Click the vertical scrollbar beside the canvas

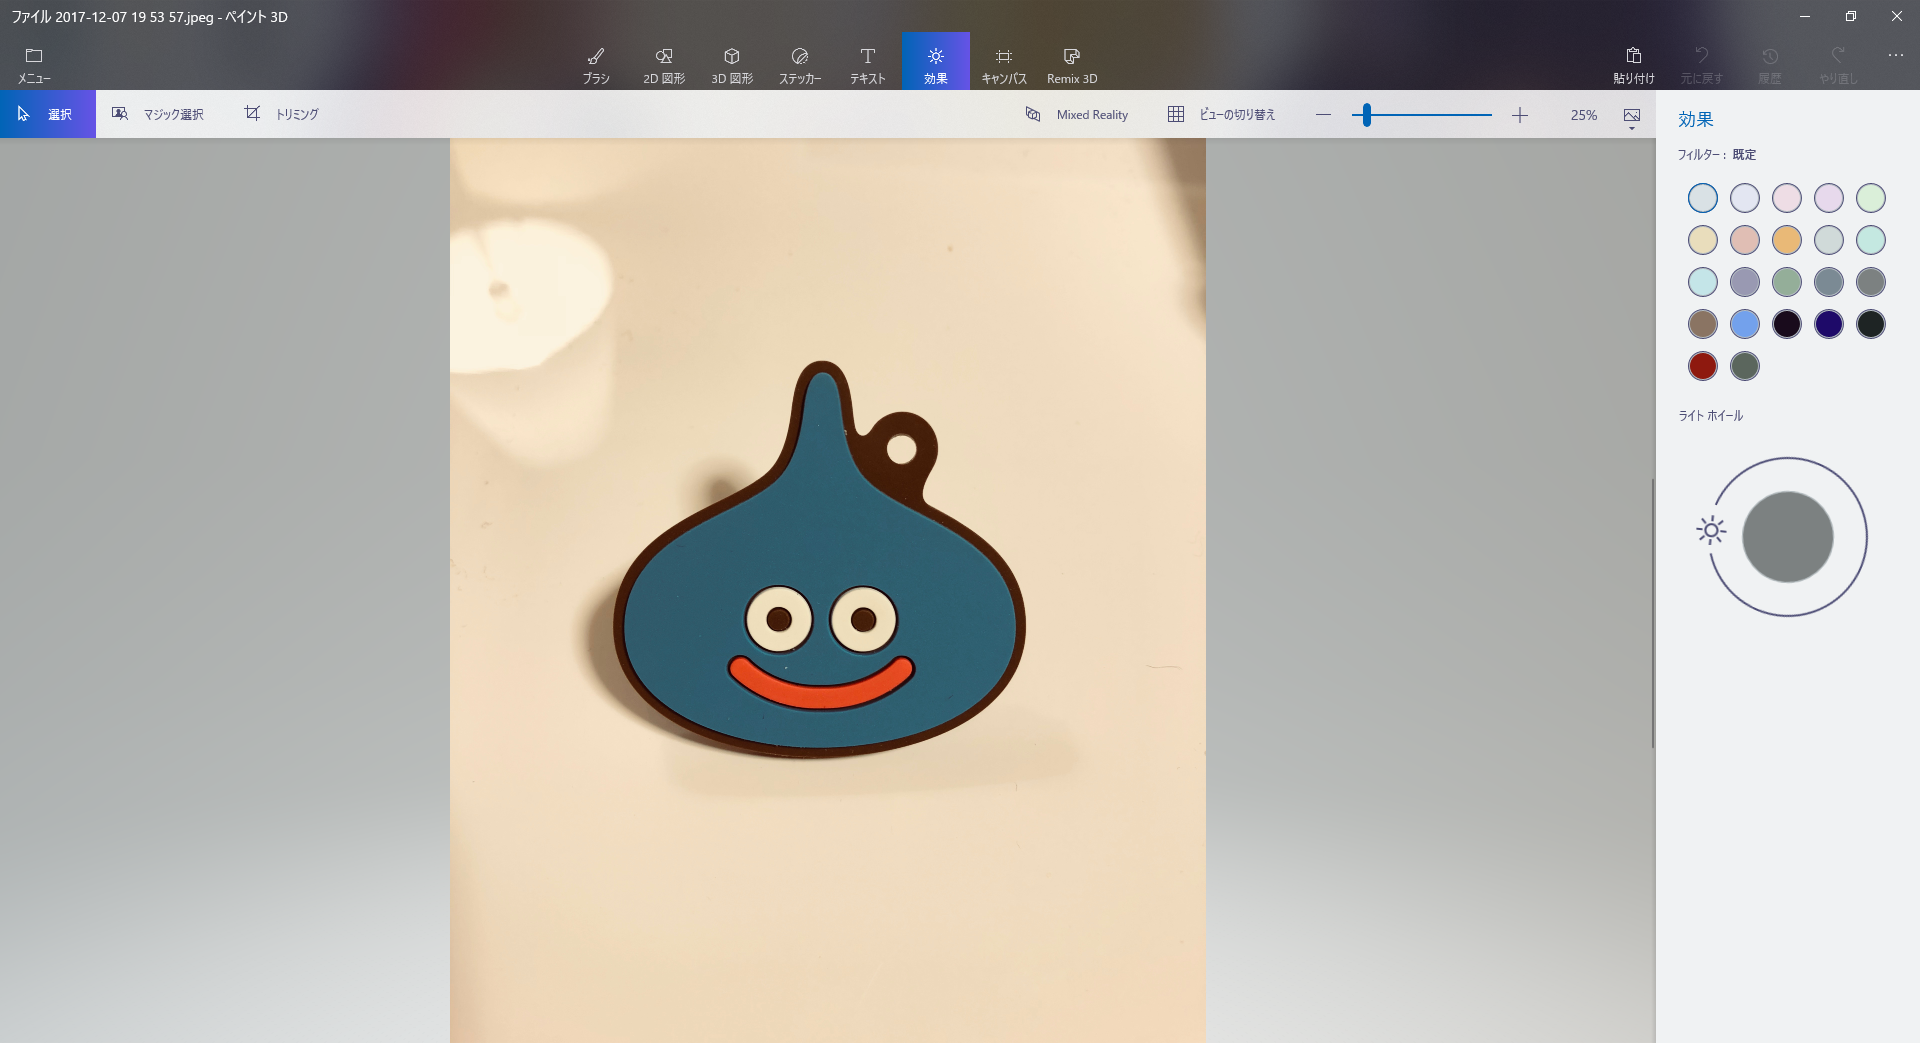1652,612
